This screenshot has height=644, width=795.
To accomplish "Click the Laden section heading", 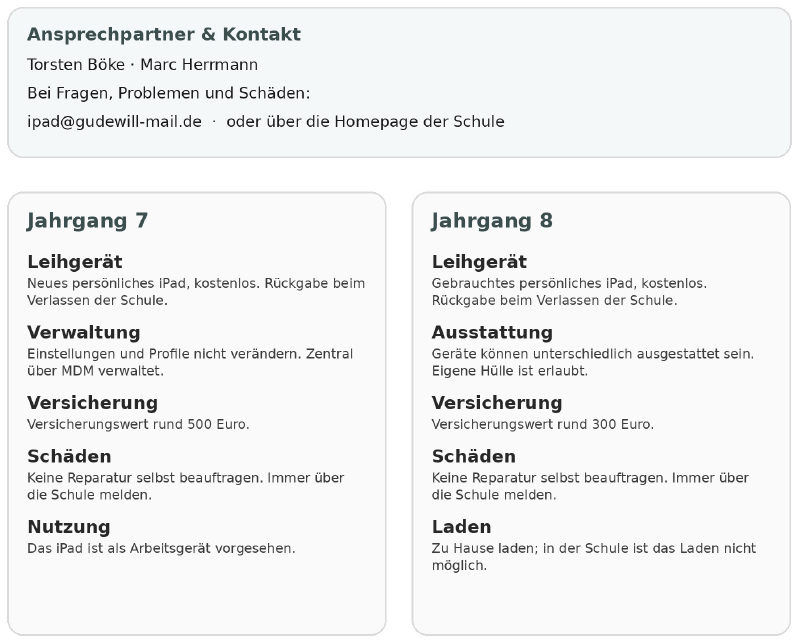I will [x=461, y=526].
